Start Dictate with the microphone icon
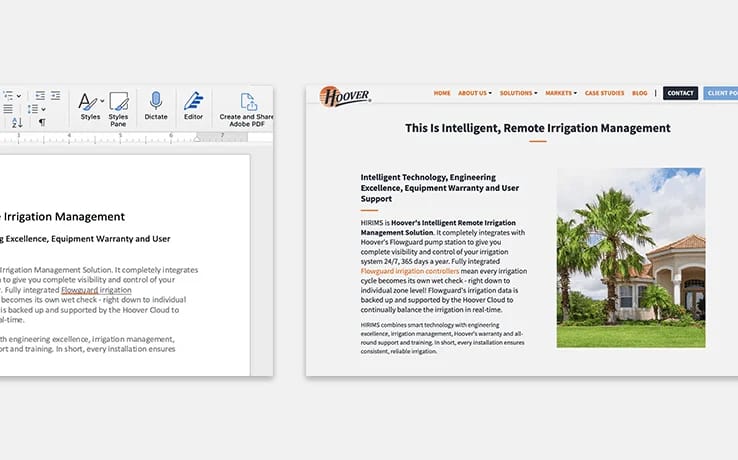The height and width of the screenshot is (460, 738). pos(156,105)
